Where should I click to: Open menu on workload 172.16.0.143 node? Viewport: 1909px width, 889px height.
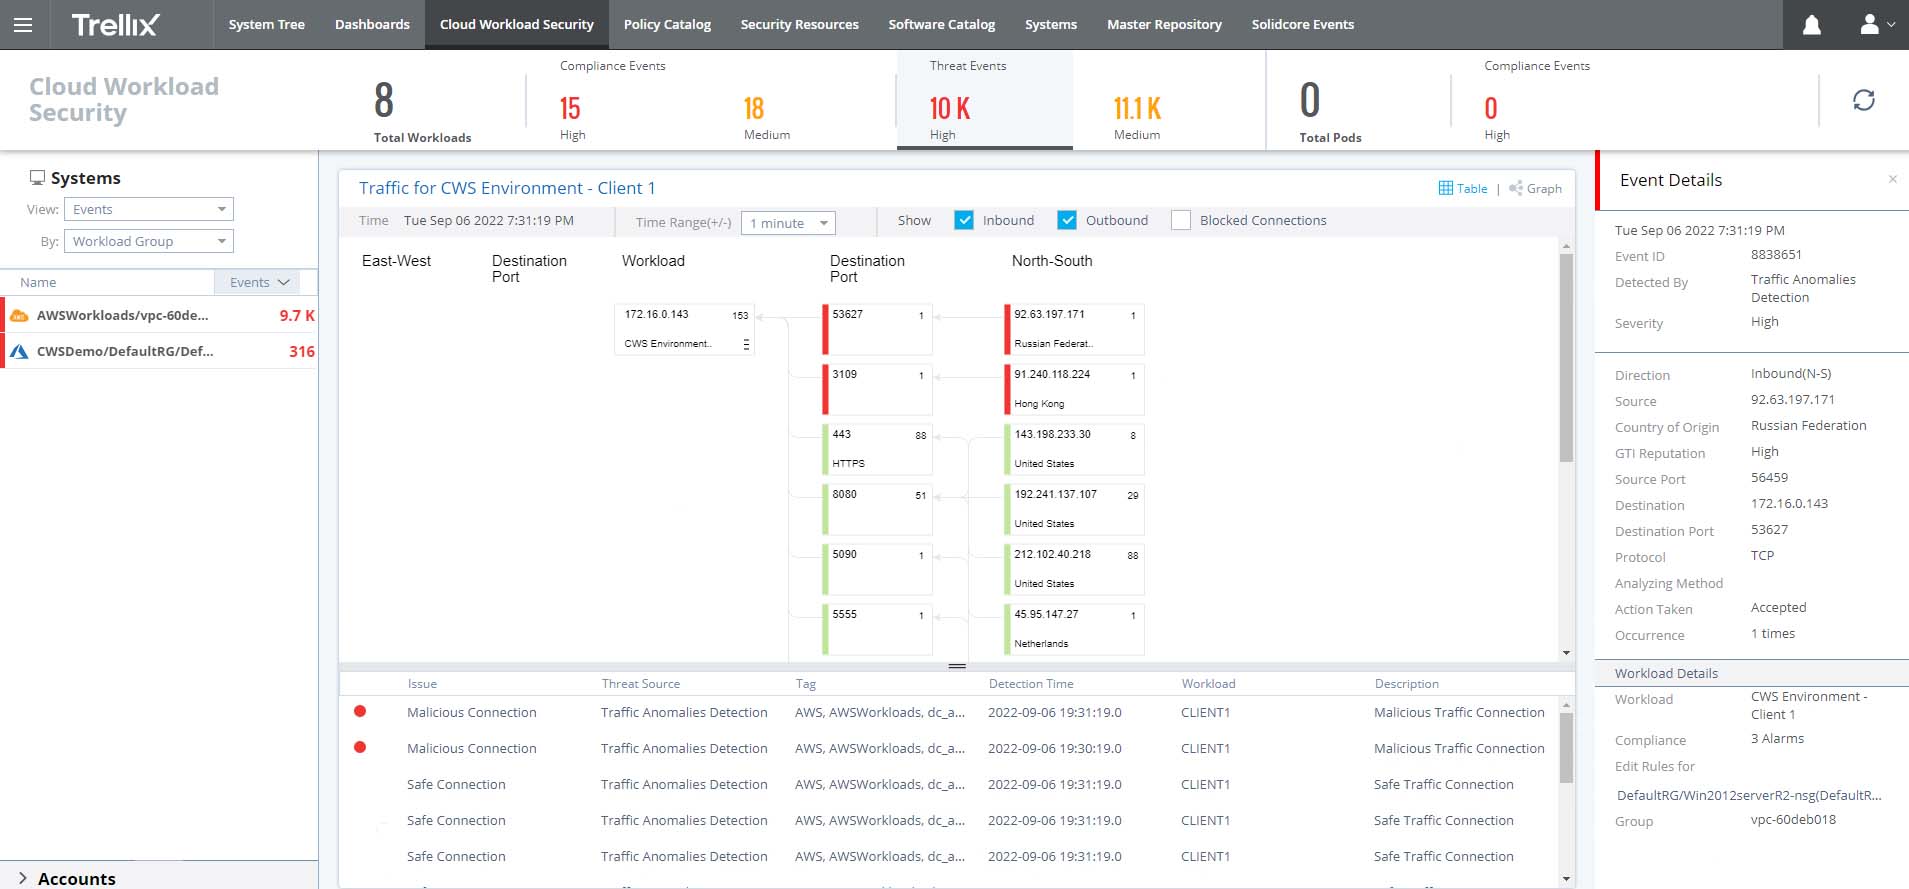pyautogui.click(x=746, y=344)
